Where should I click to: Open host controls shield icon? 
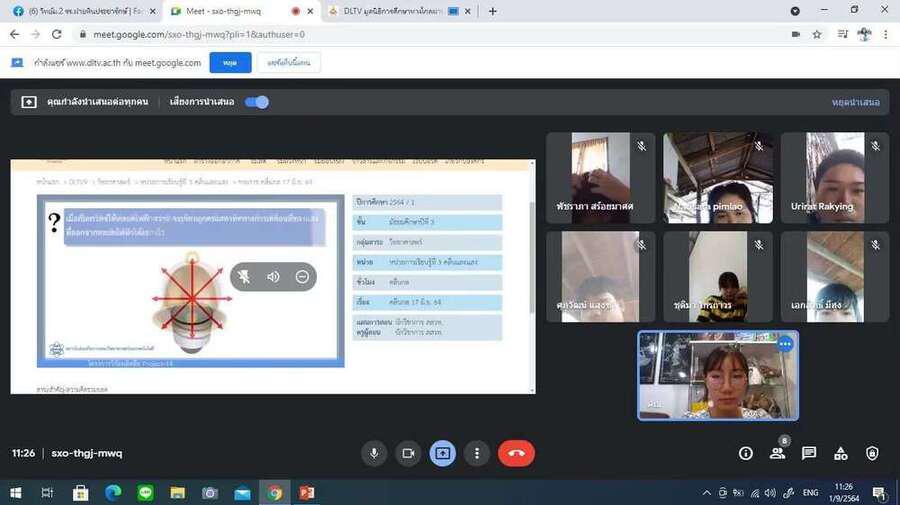pyautogui.click(x=872, y=453)
